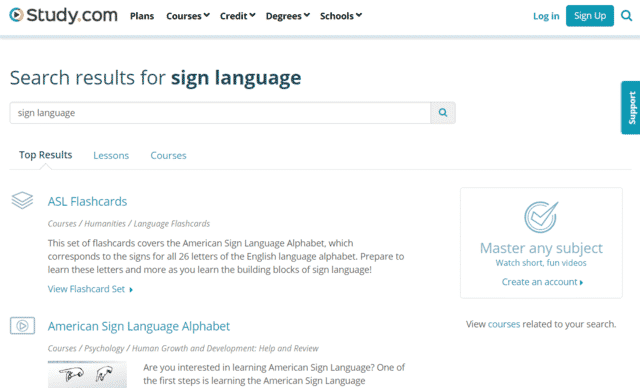Click the Log in link

point(546,16)
